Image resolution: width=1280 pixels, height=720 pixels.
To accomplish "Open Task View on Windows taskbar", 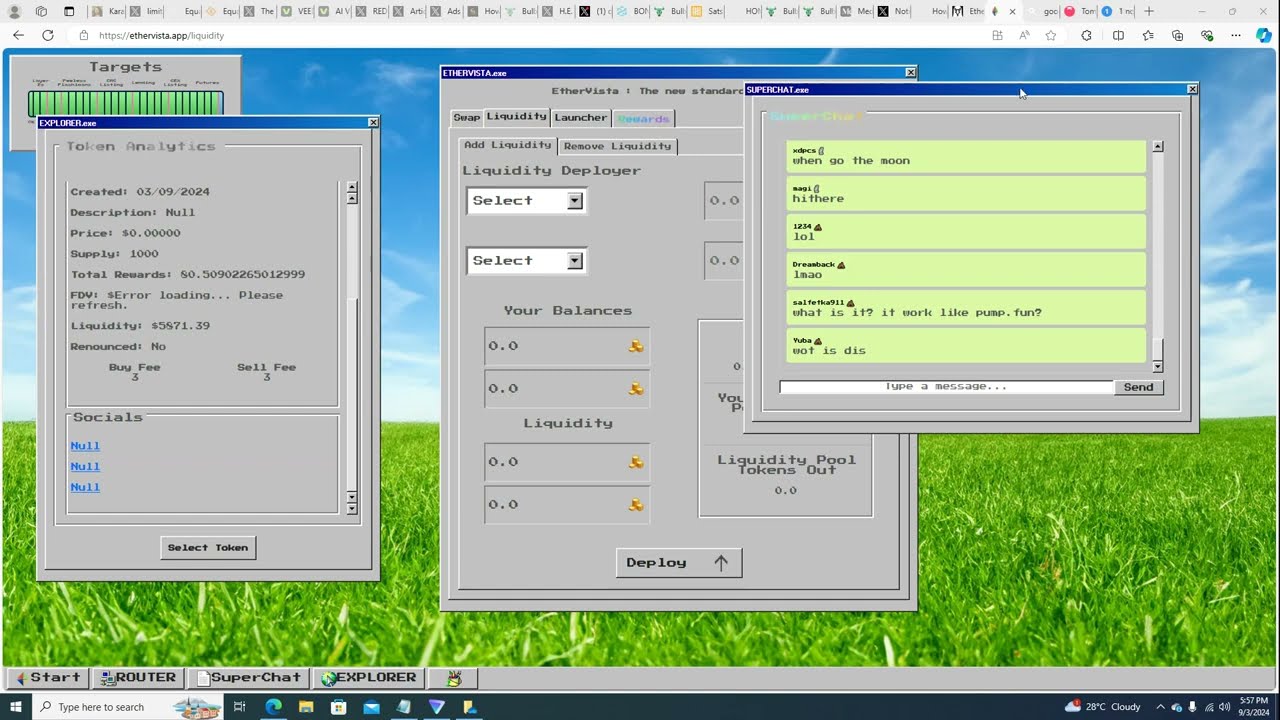I will pos(239,707).
